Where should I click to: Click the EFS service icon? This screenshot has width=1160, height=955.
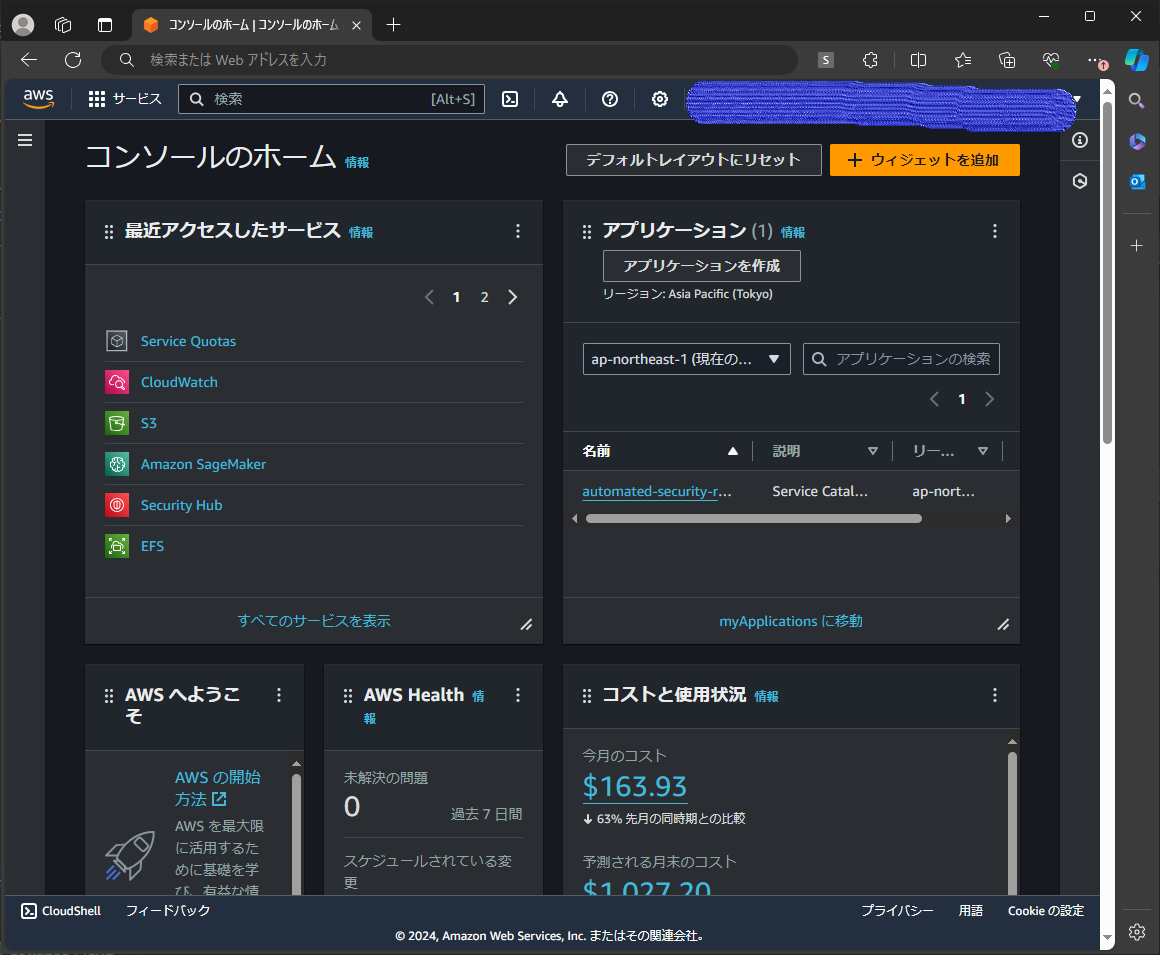point(117,546)
